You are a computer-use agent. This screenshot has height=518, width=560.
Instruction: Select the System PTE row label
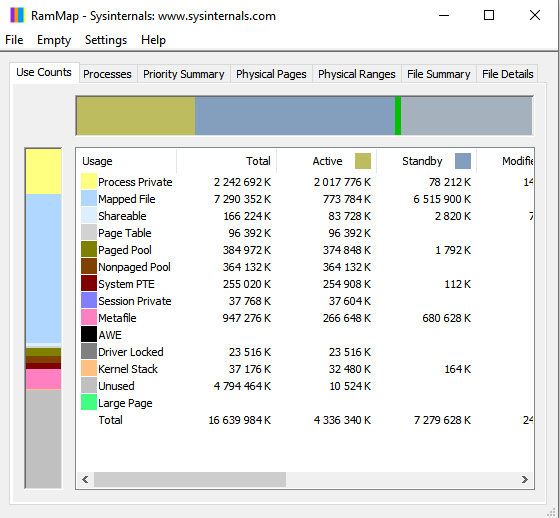(126, 284)
